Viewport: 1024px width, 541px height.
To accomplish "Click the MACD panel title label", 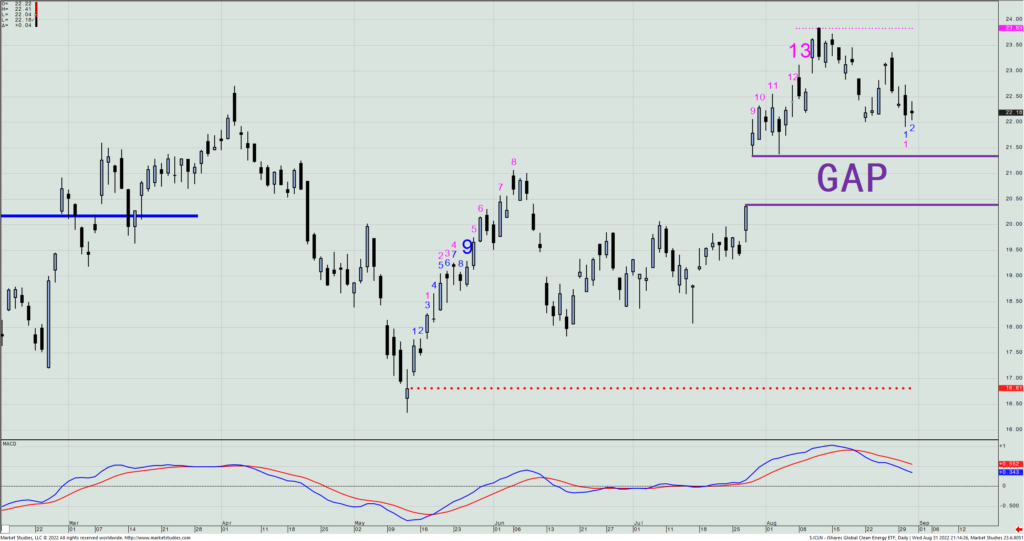I will tap(9, 444).
